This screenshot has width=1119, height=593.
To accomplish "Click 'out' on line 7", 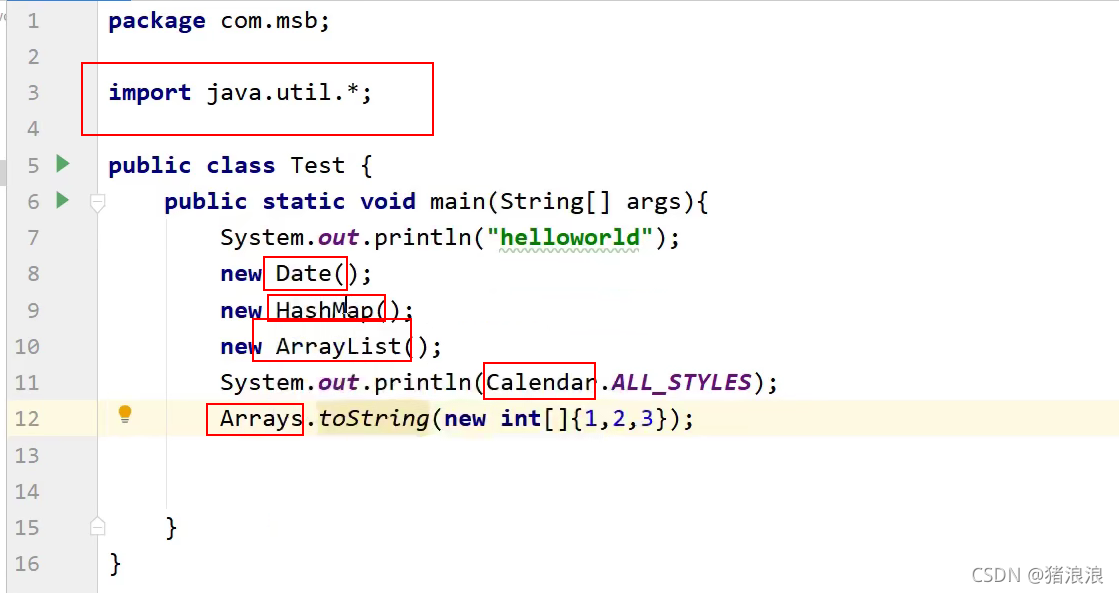I will (339, 238).
